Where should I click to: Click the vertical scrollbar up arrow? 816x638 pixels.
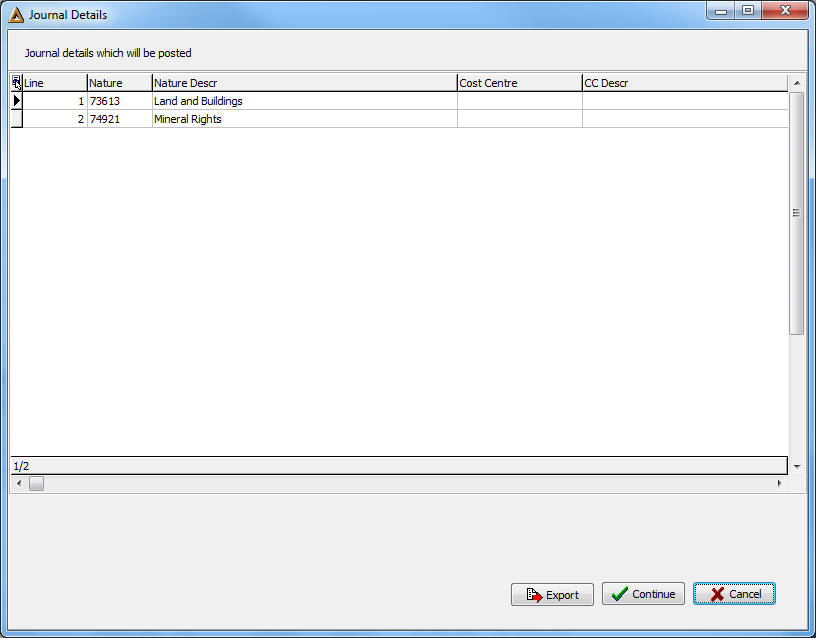pos(797,83)
